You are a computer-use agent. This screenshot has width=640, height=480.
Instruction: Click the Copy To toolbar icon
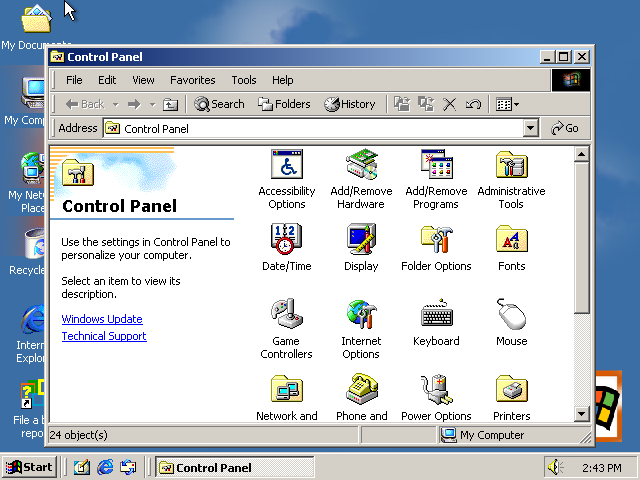426,104
